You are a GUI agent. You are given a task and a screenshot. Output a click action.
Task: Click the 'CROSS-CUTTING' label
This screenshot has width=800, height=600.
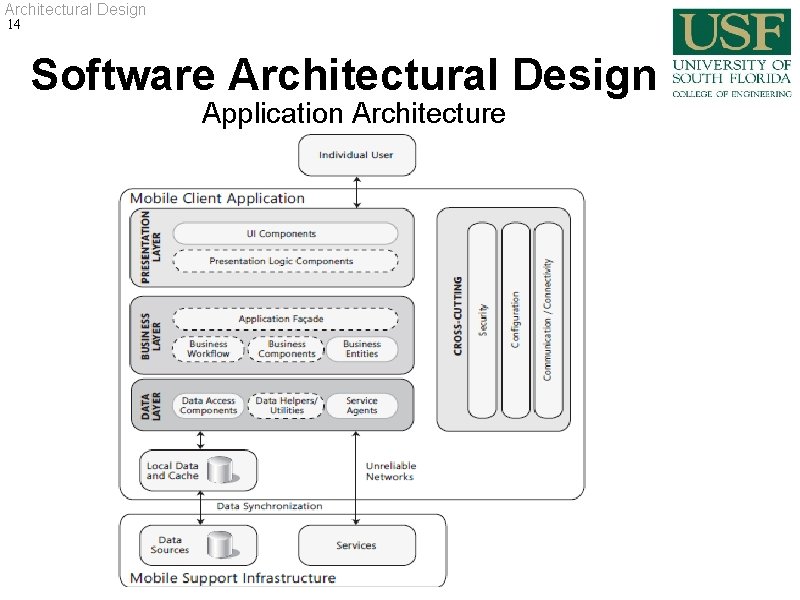click(458, 316)
